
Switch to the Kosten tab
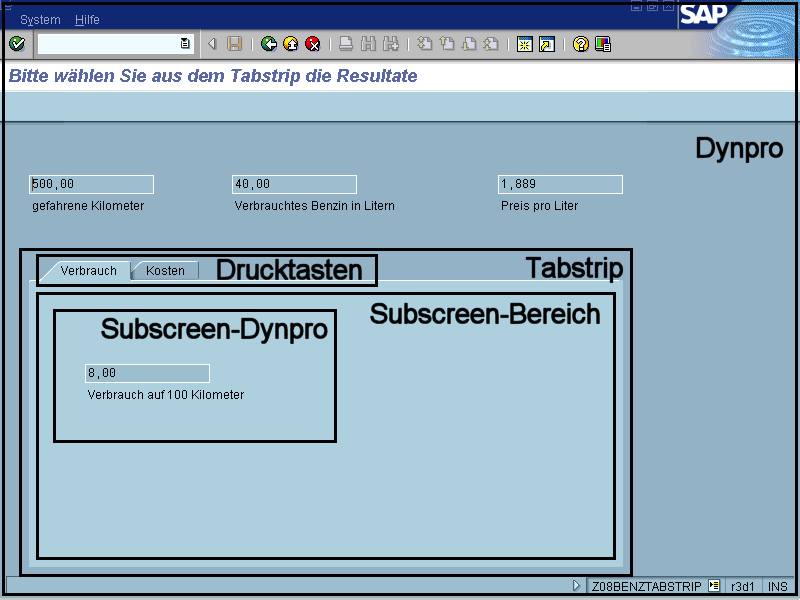coord(165,270)
